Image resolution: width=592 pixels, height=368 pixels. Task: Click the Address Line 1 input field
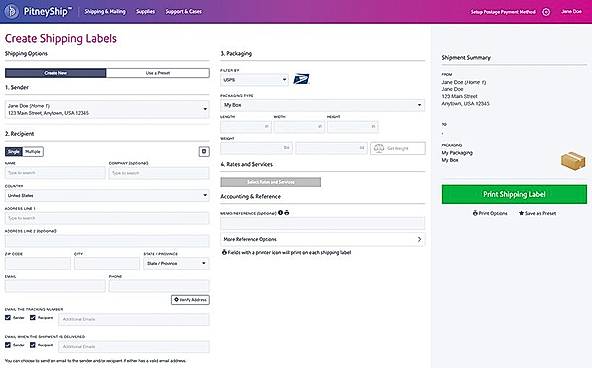point(107,218)
